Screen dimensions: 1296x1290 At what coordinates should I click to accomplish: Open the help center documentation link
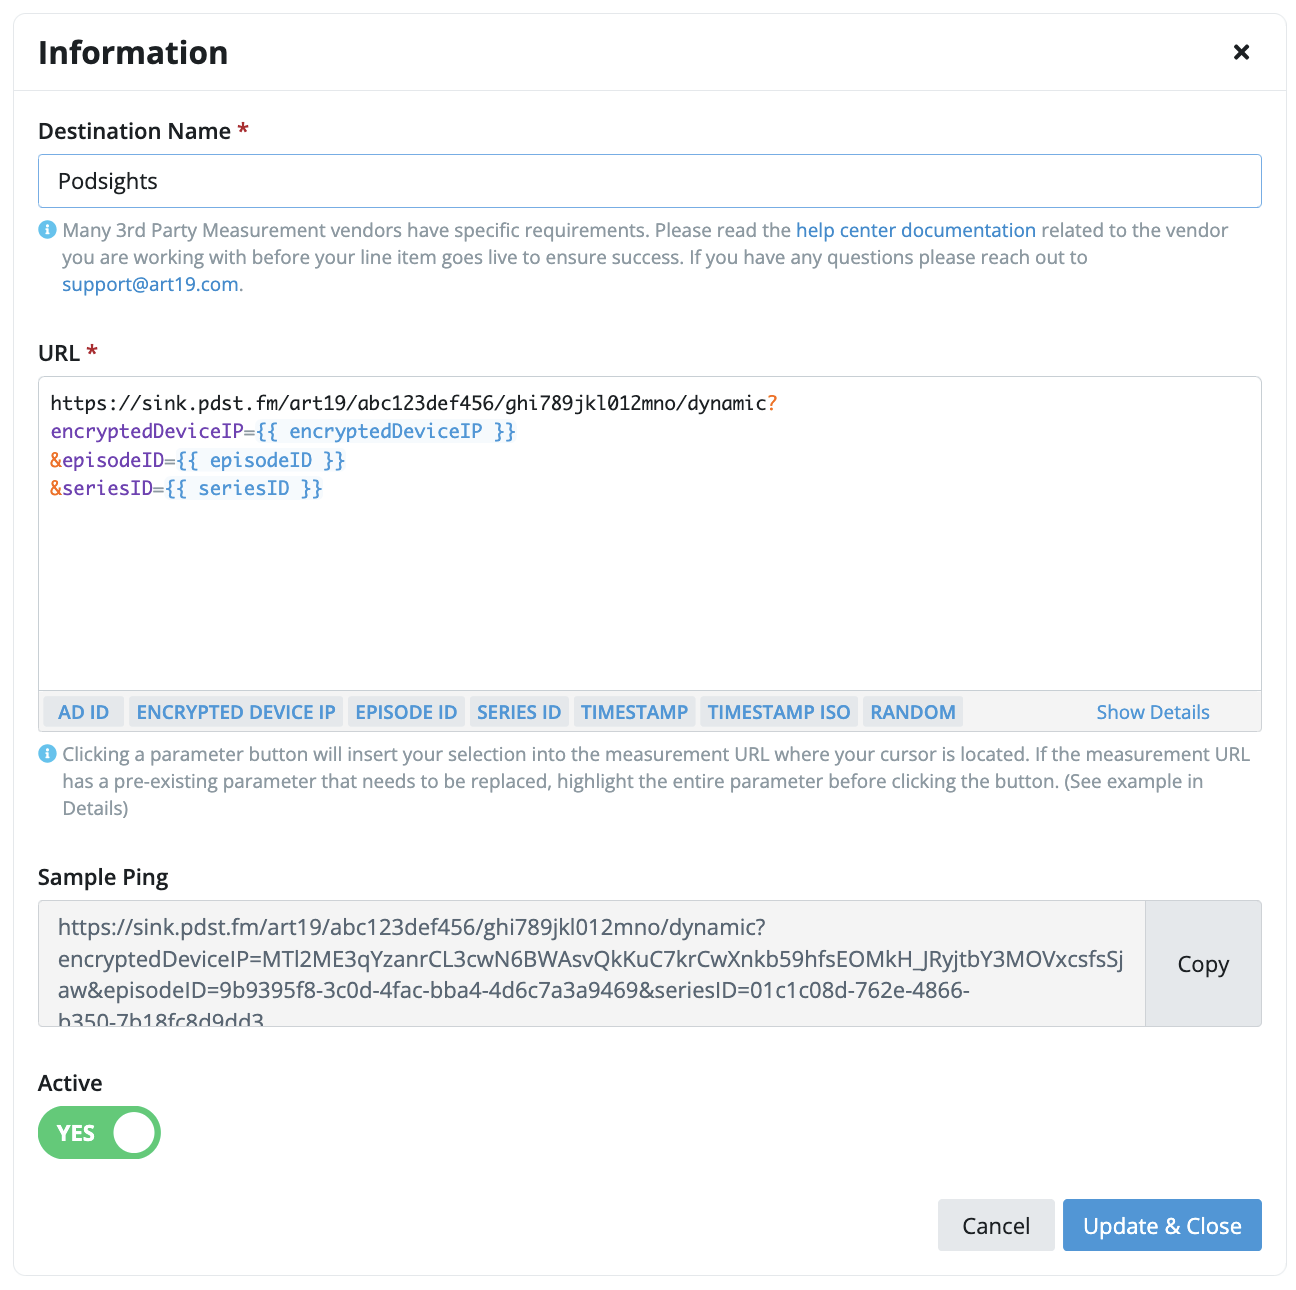(x=916, y=230)
